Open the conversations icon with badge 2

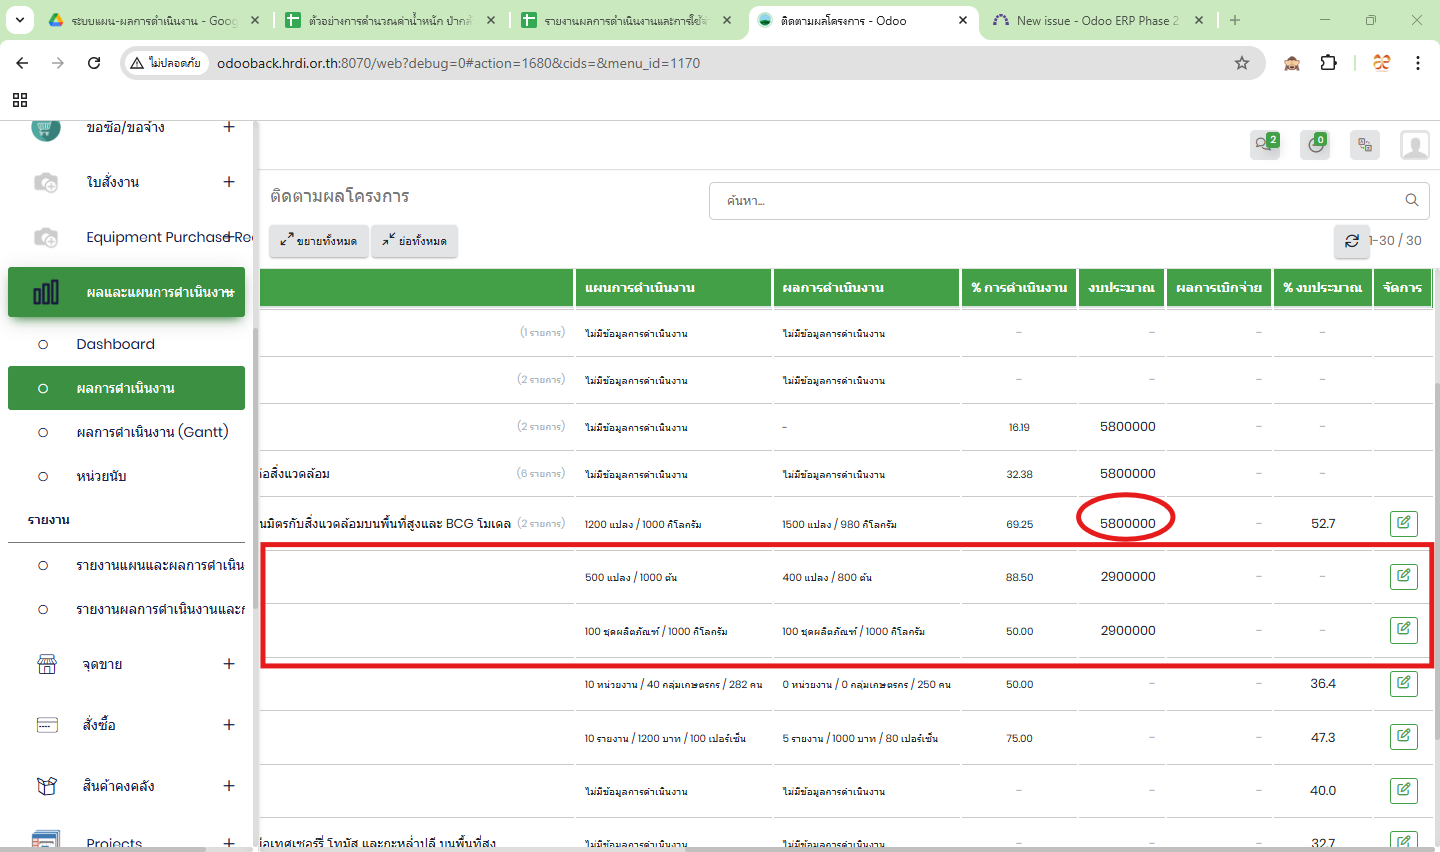click(x=1265, y=145)
